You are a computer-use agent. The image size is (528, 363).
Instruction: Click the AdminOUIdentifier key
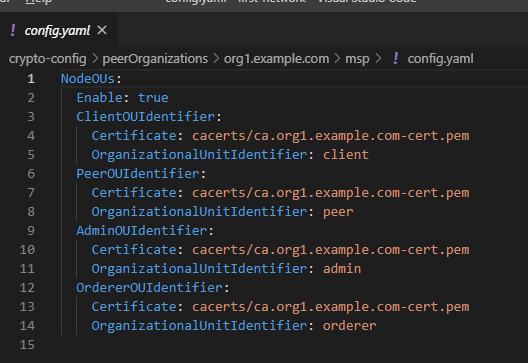[x=141, y=231]
